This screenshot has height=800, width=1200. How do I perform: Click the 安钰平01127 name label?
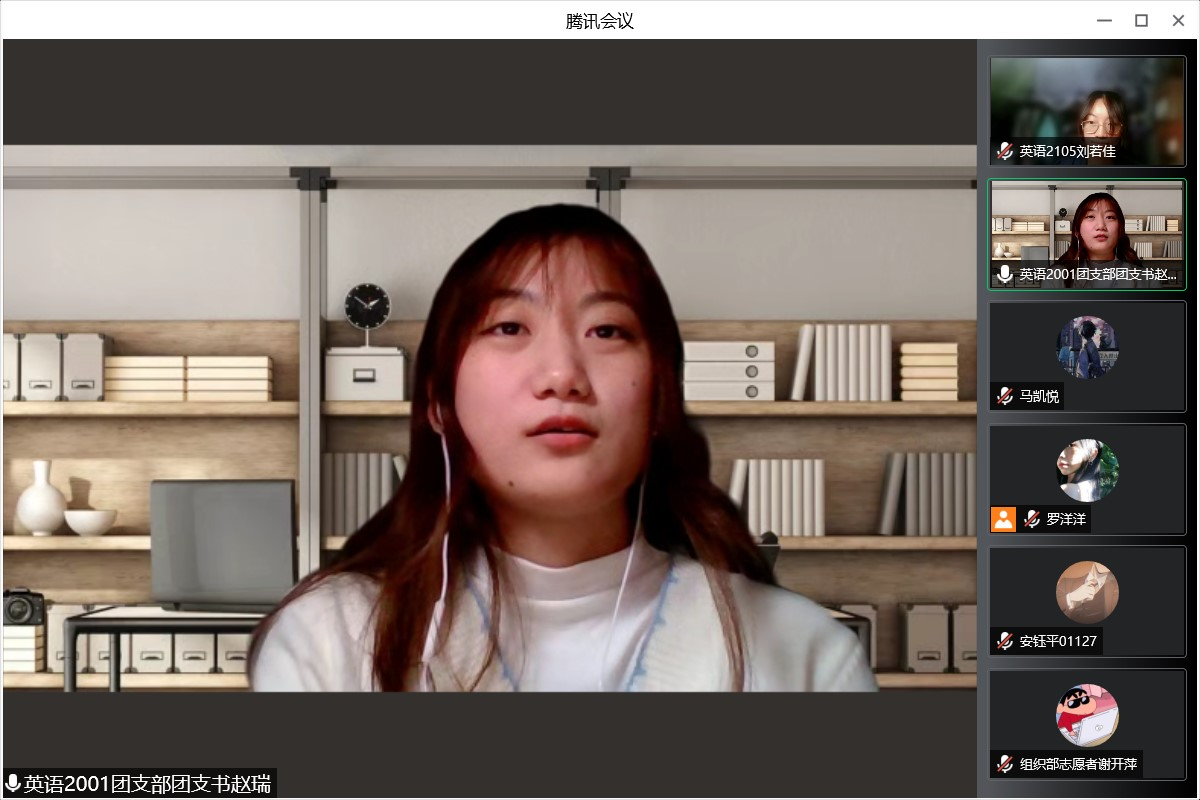[x=1059, y=641]
